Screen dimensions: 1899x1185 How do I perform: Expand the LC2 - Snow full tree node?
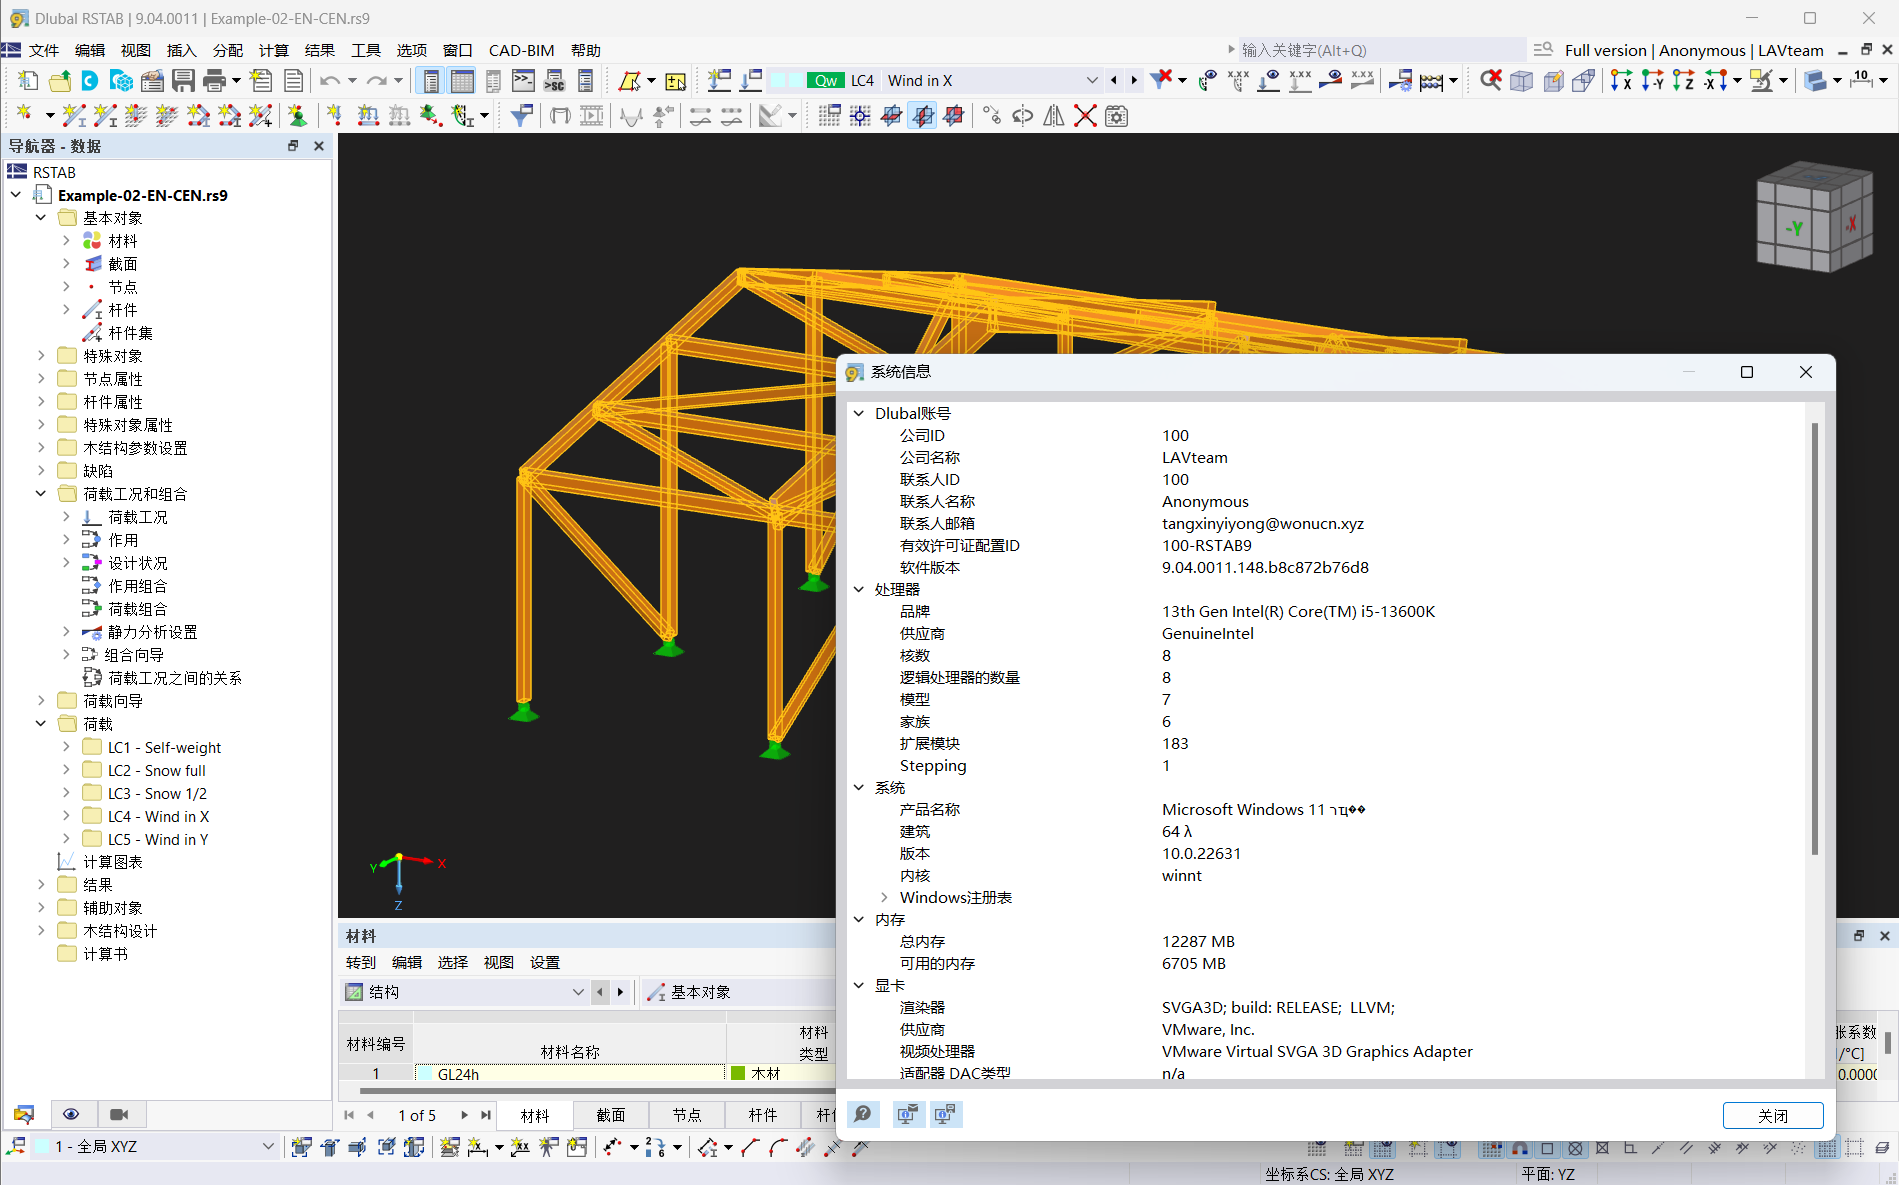click(x=66, y=770)
